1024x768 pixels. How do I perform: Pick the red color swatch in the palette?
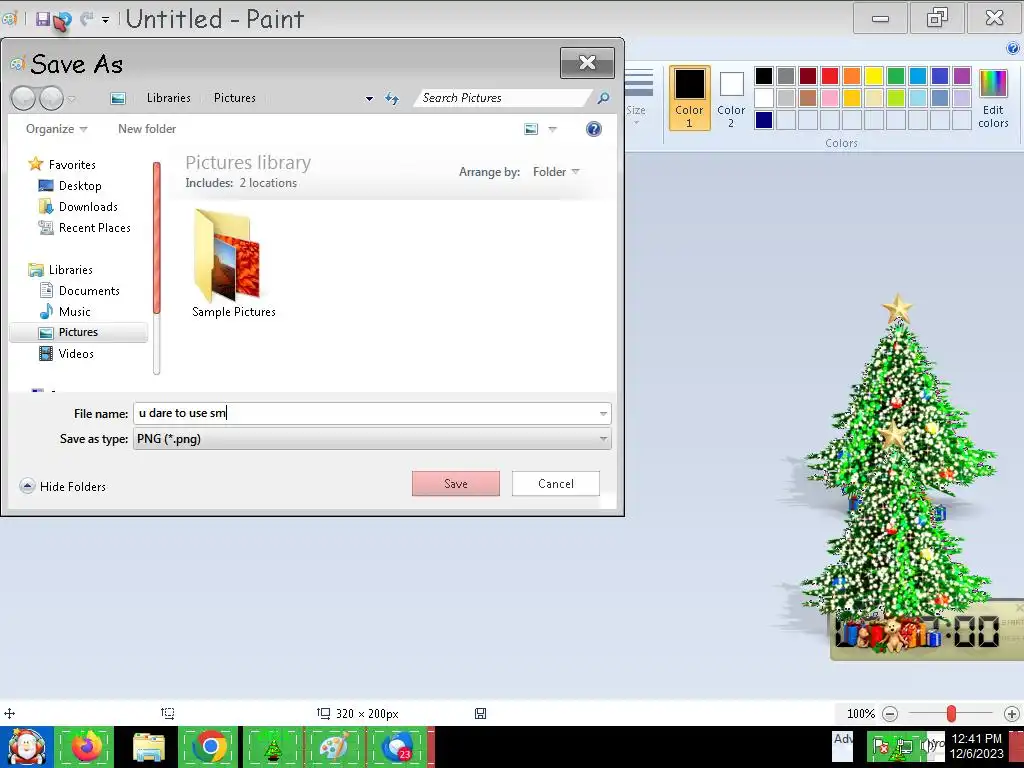click(829, 76)
